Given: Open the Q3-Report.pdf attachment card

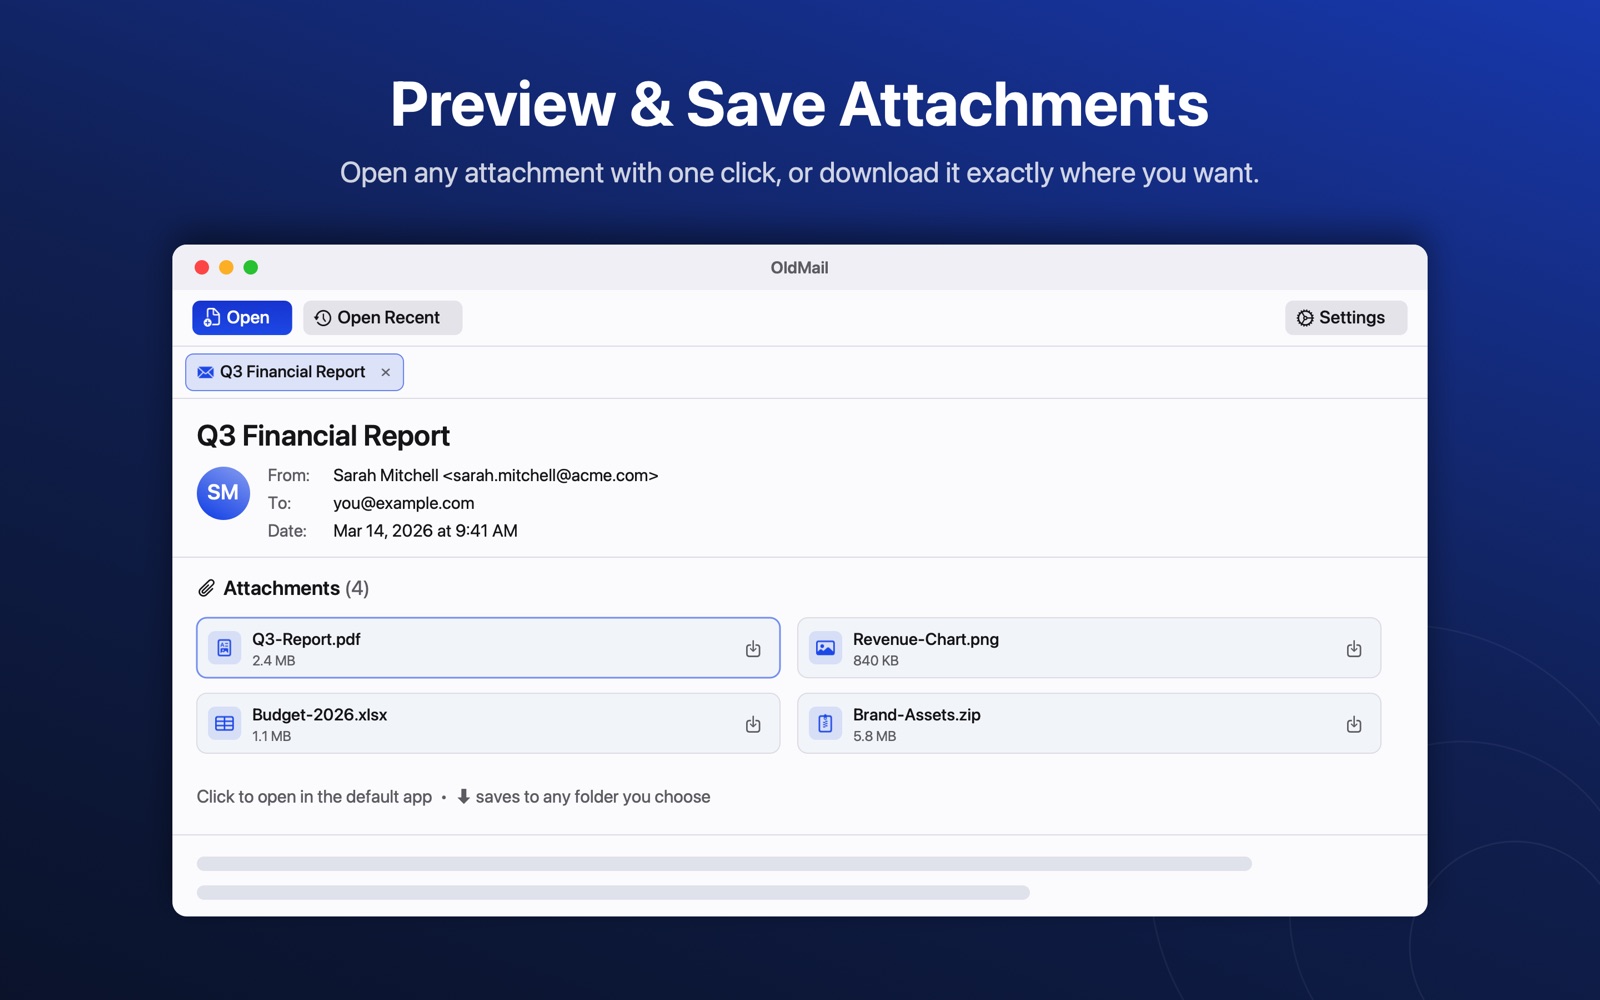Looking at the screenshot, I should (488, 648).
